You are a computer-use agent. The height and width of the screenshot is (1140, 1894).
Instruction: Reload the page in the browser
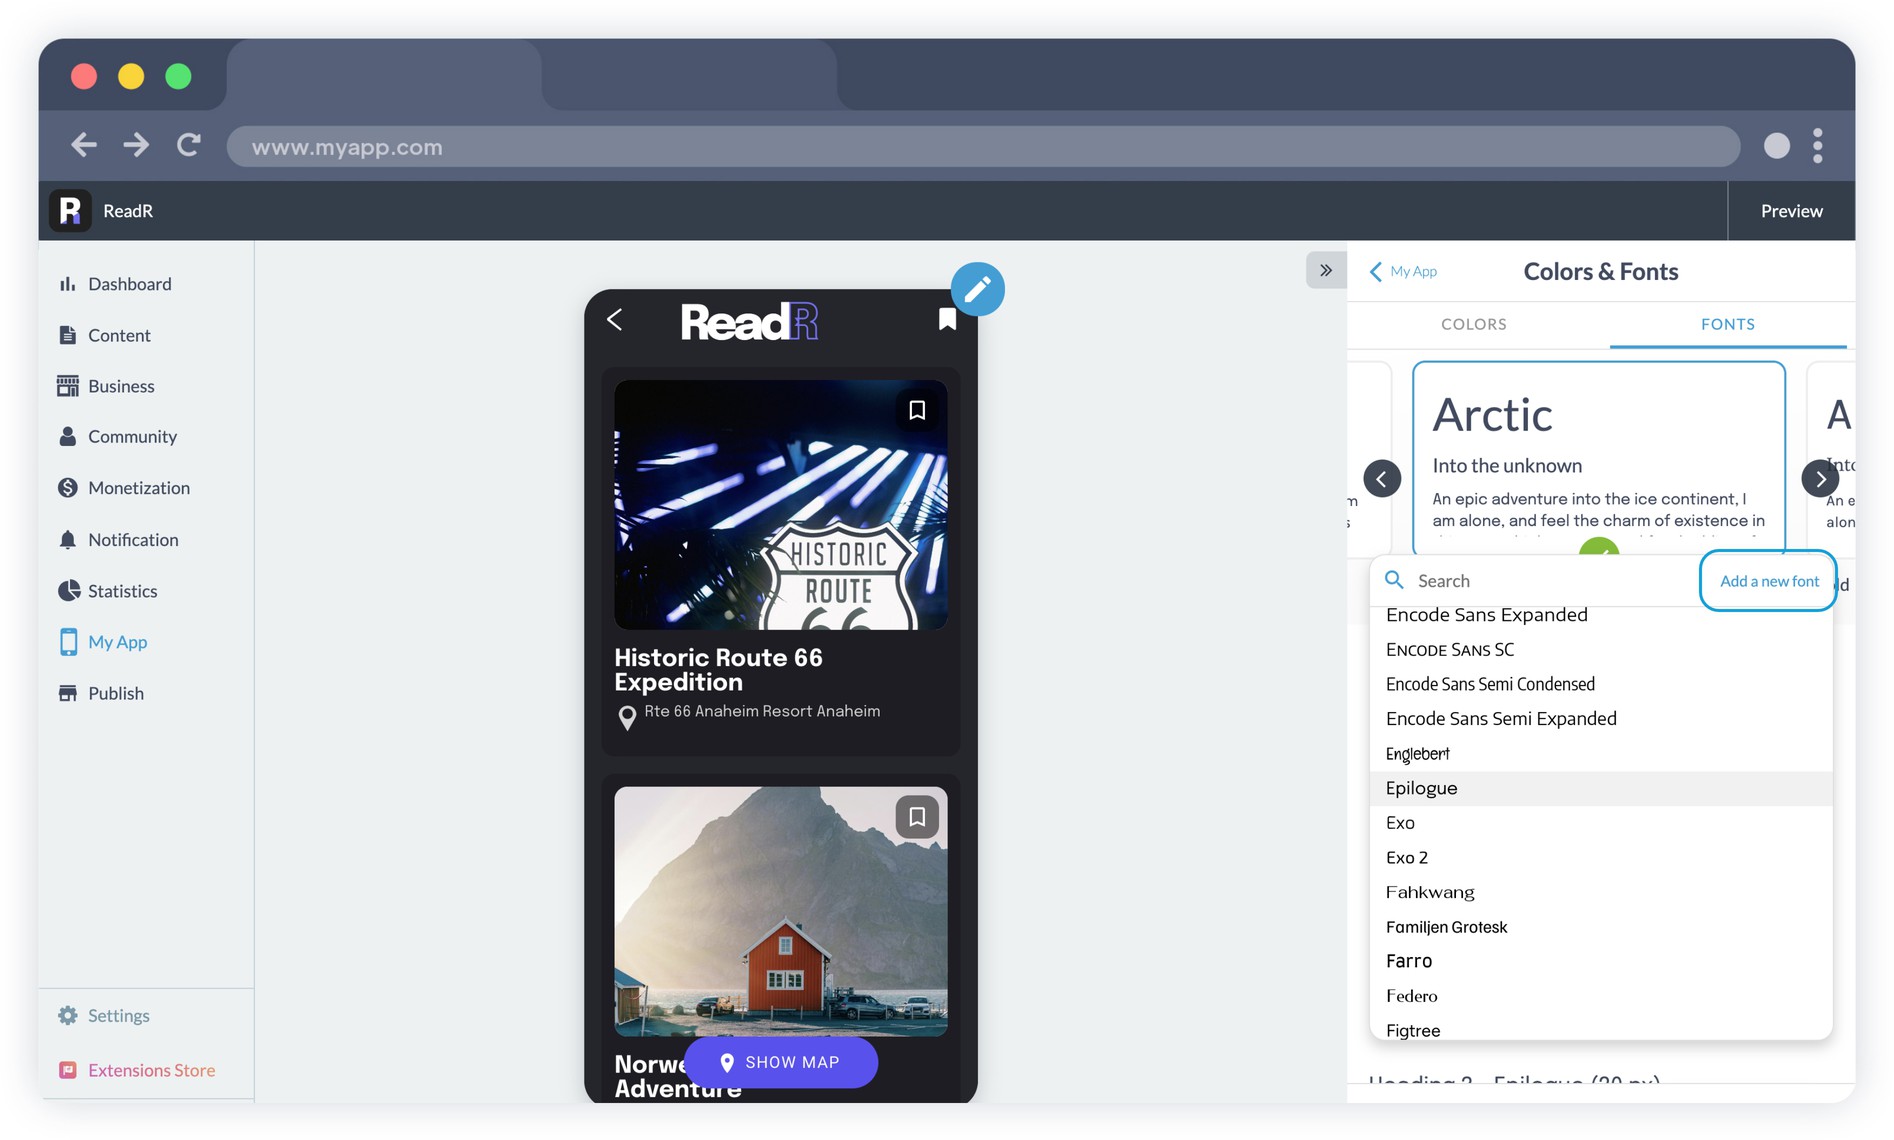tap(188, 146)
